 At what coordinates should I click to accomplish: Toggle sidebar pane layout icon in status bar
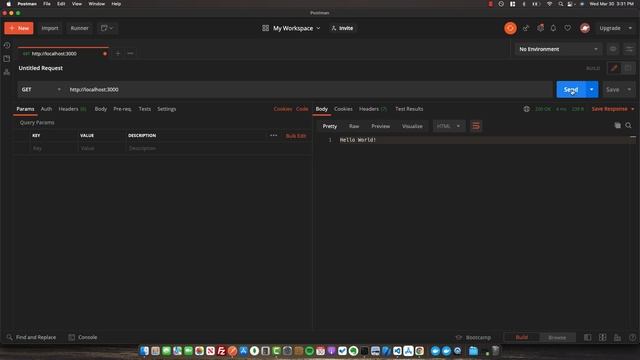point(587,337)
